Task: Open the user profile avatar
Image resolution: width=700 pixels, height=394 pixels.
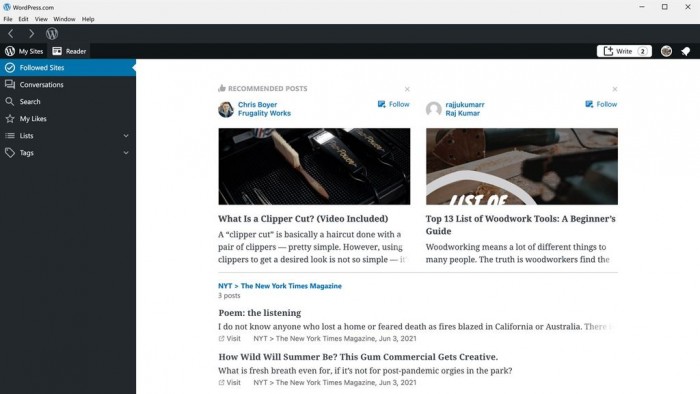Action: click(666, 51)
